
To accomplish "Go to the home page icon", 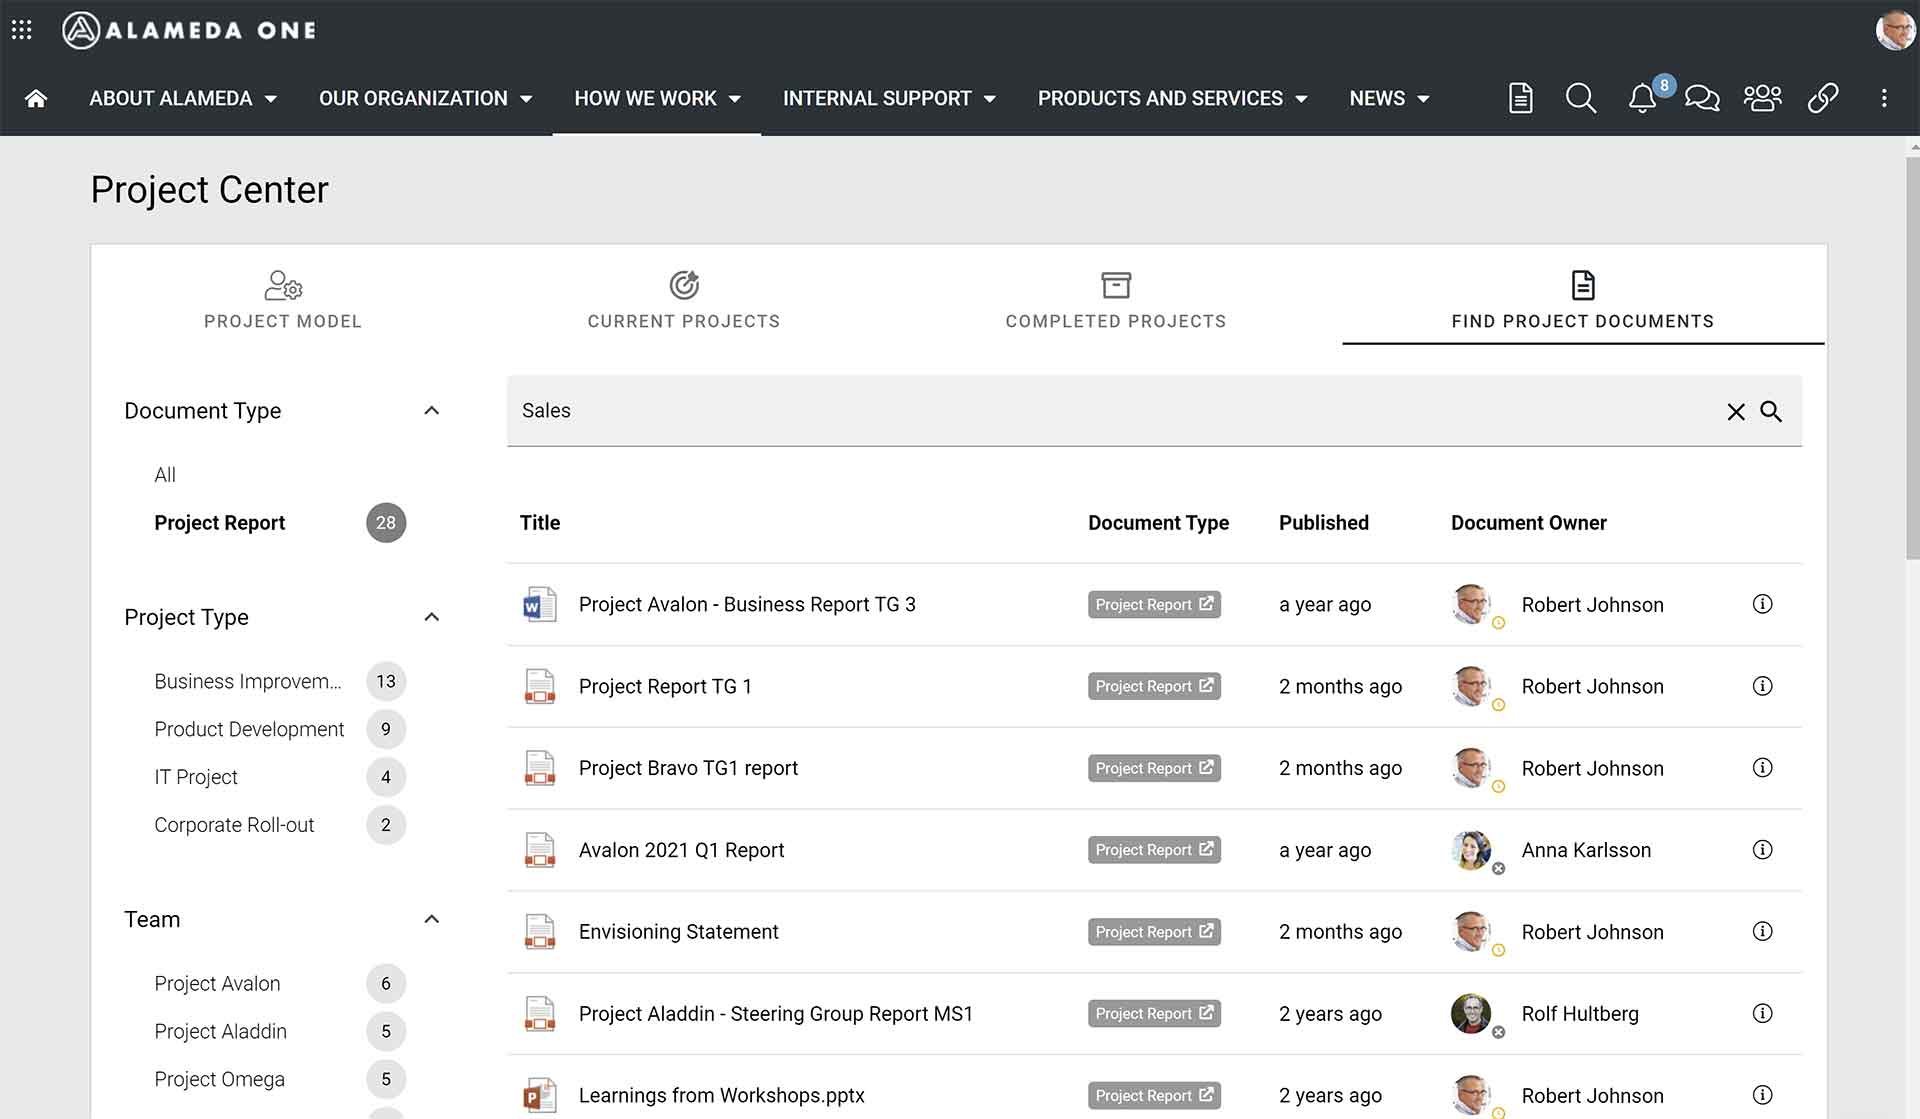I will tap(36, 98).
